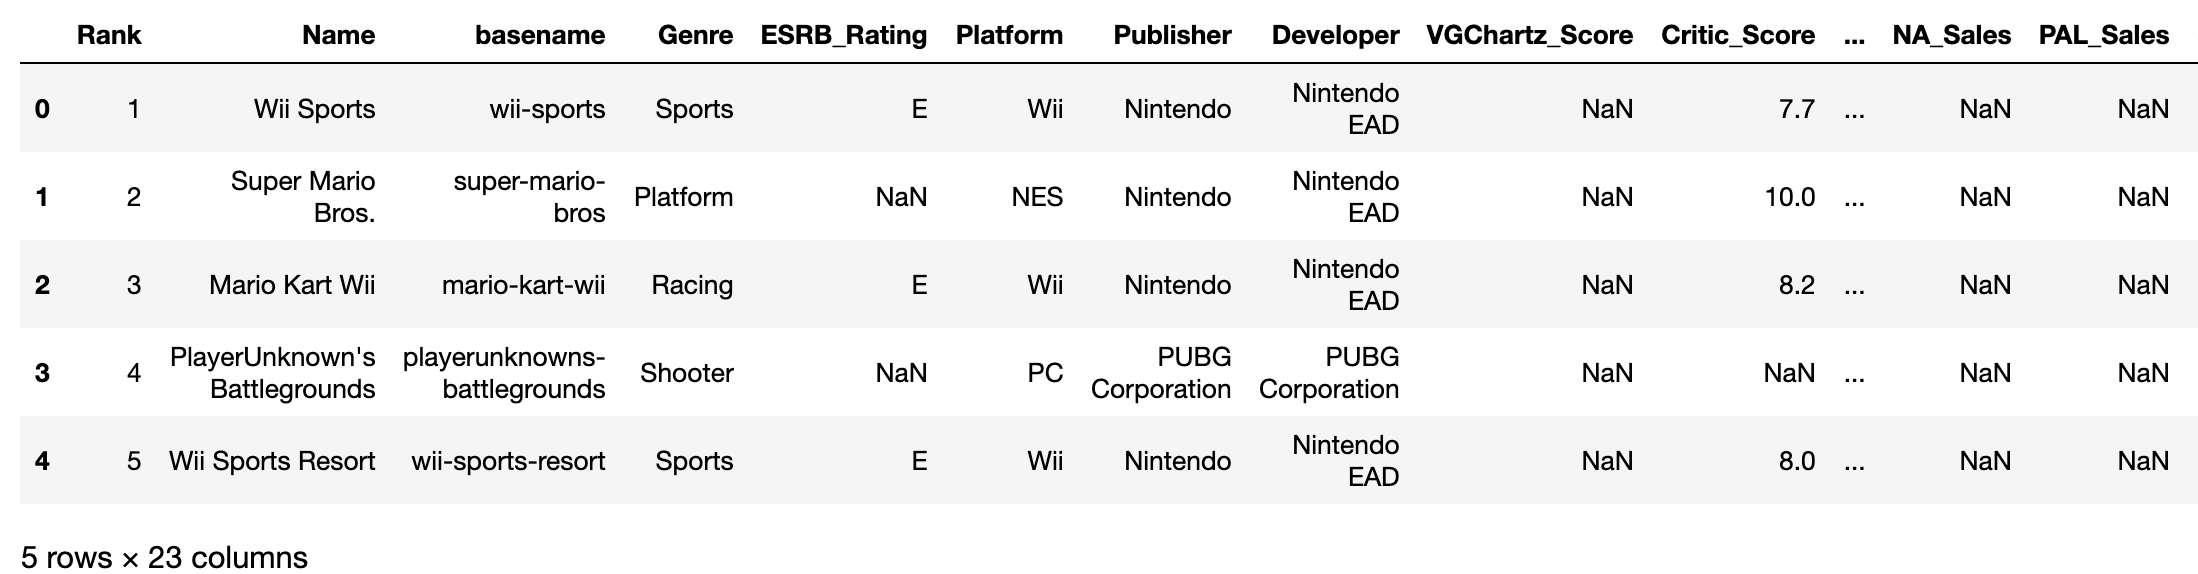Click the NA_Sales column header

[1952, 36]
